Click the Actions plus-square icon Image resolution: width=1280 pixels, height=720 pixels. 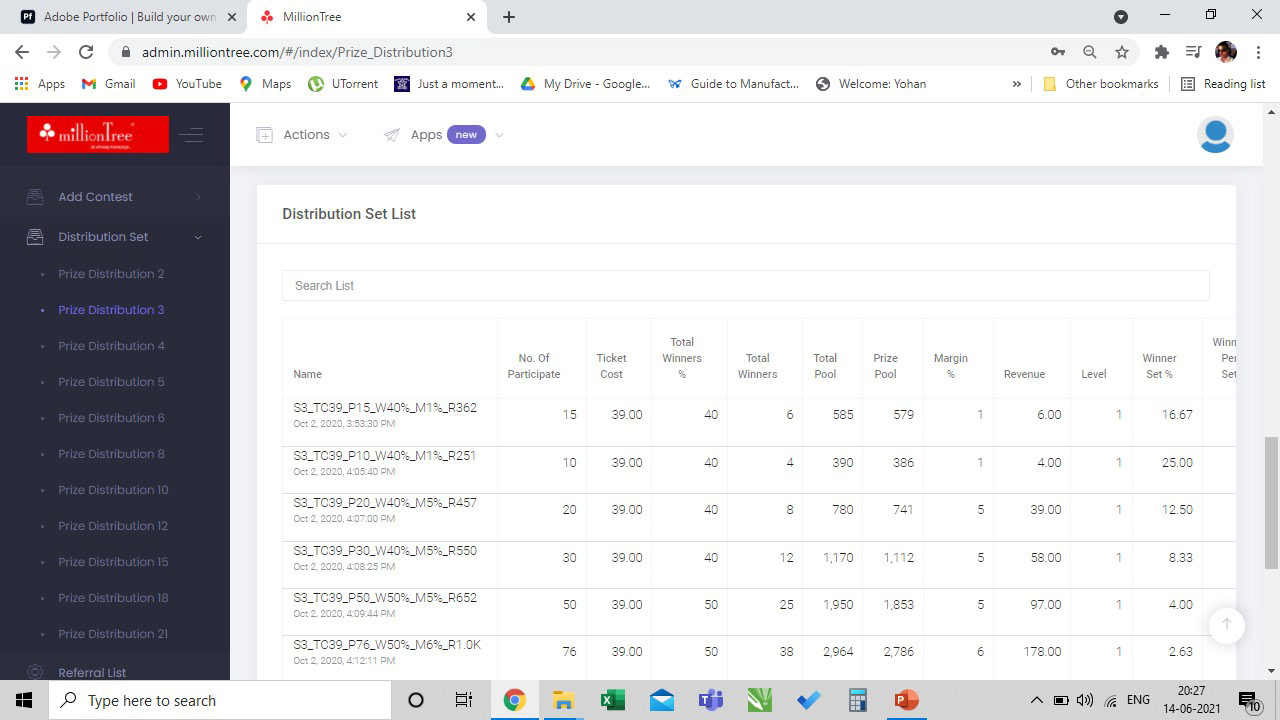[264, 135]
